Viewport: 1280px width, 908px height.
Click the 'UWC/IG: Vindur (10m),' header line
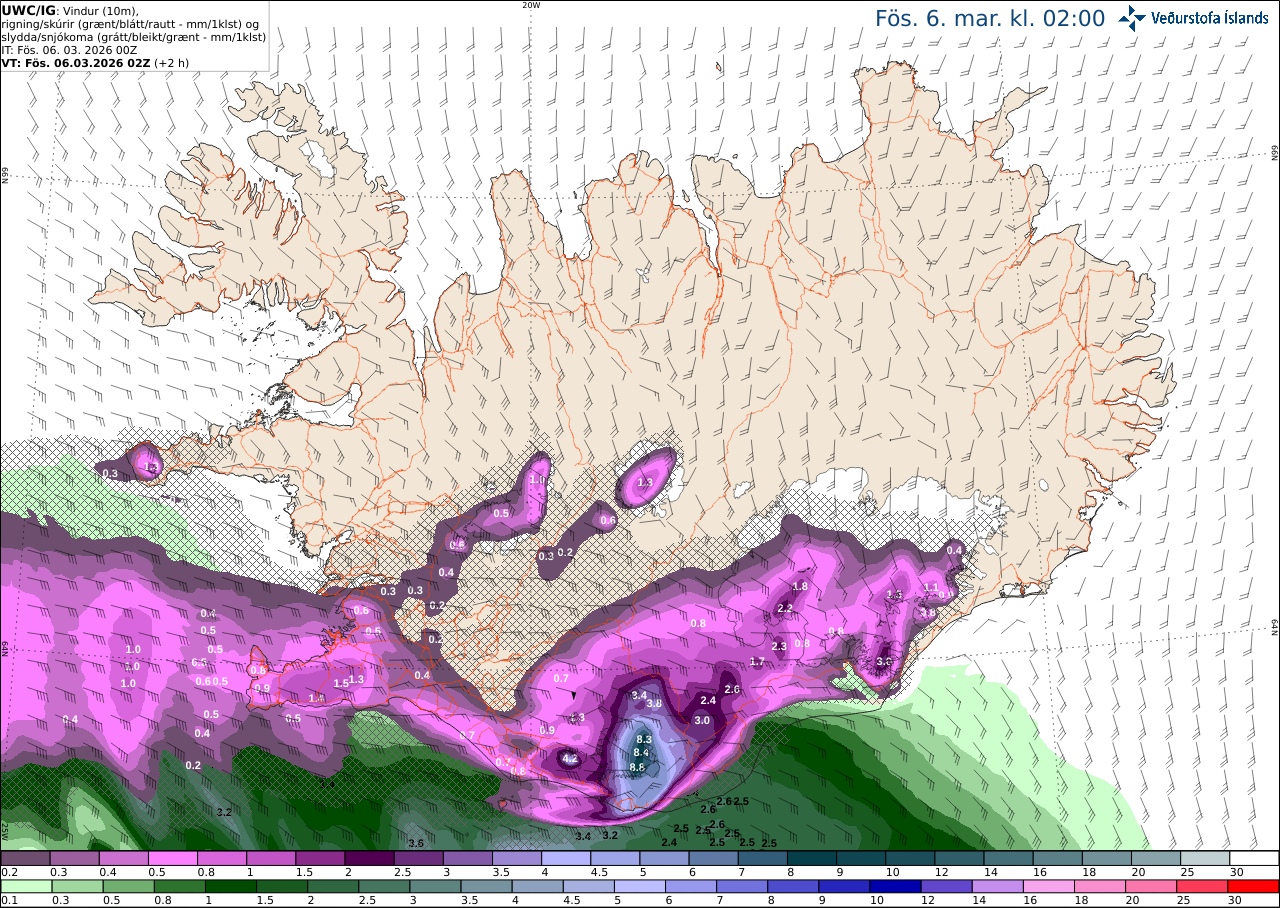point(71,10)
